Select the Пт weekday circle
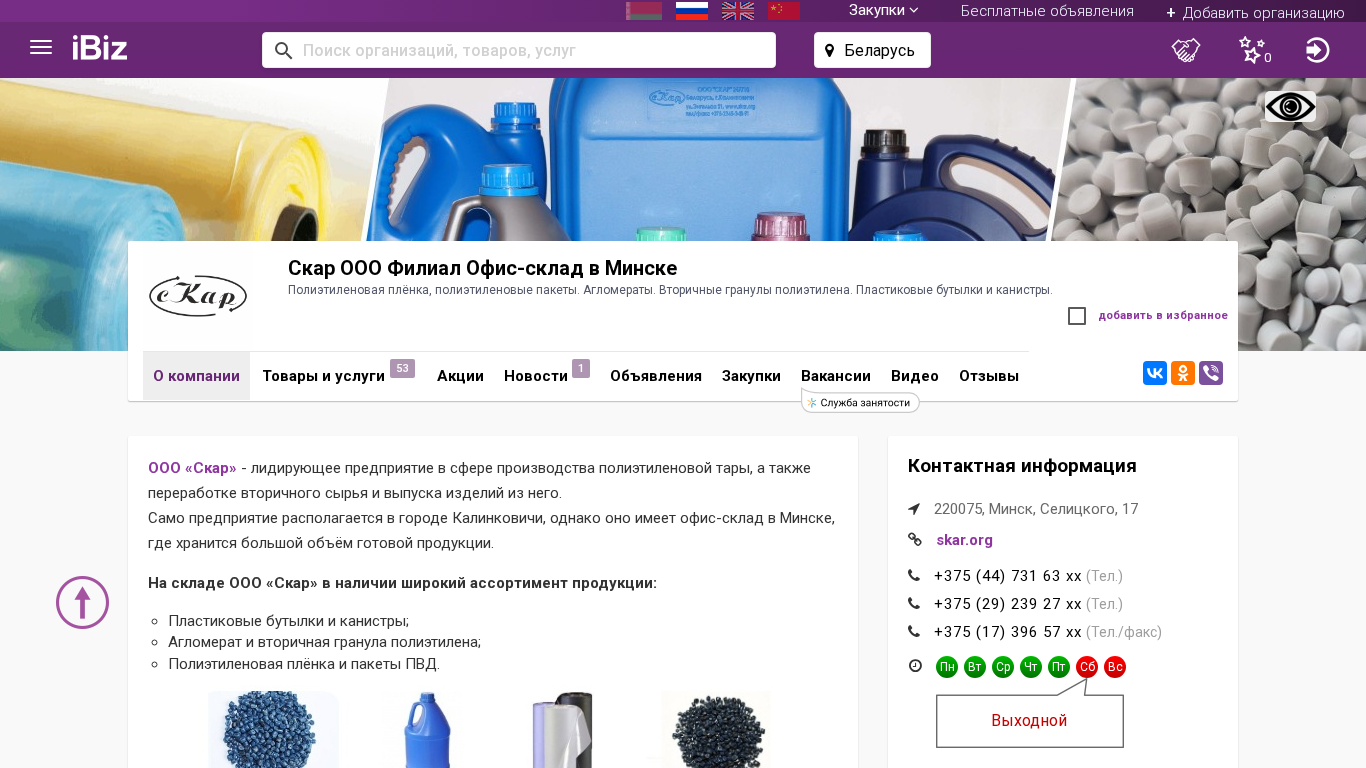The image size is (1366, 768). click(1059, 667)
